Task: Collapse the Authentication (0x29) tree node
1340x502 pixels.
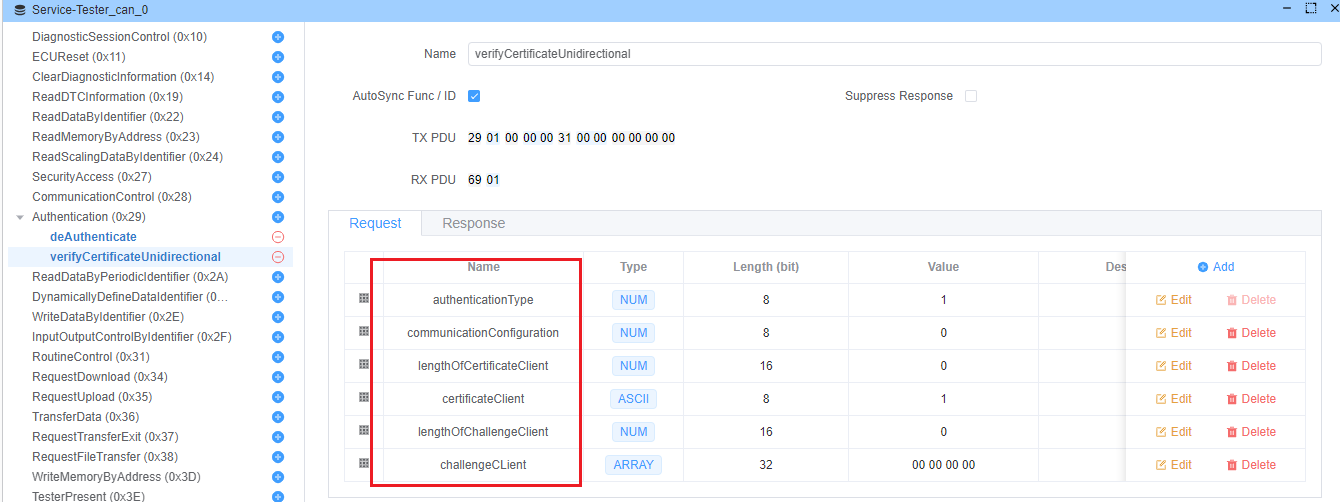Action: [x=20, y=217]
